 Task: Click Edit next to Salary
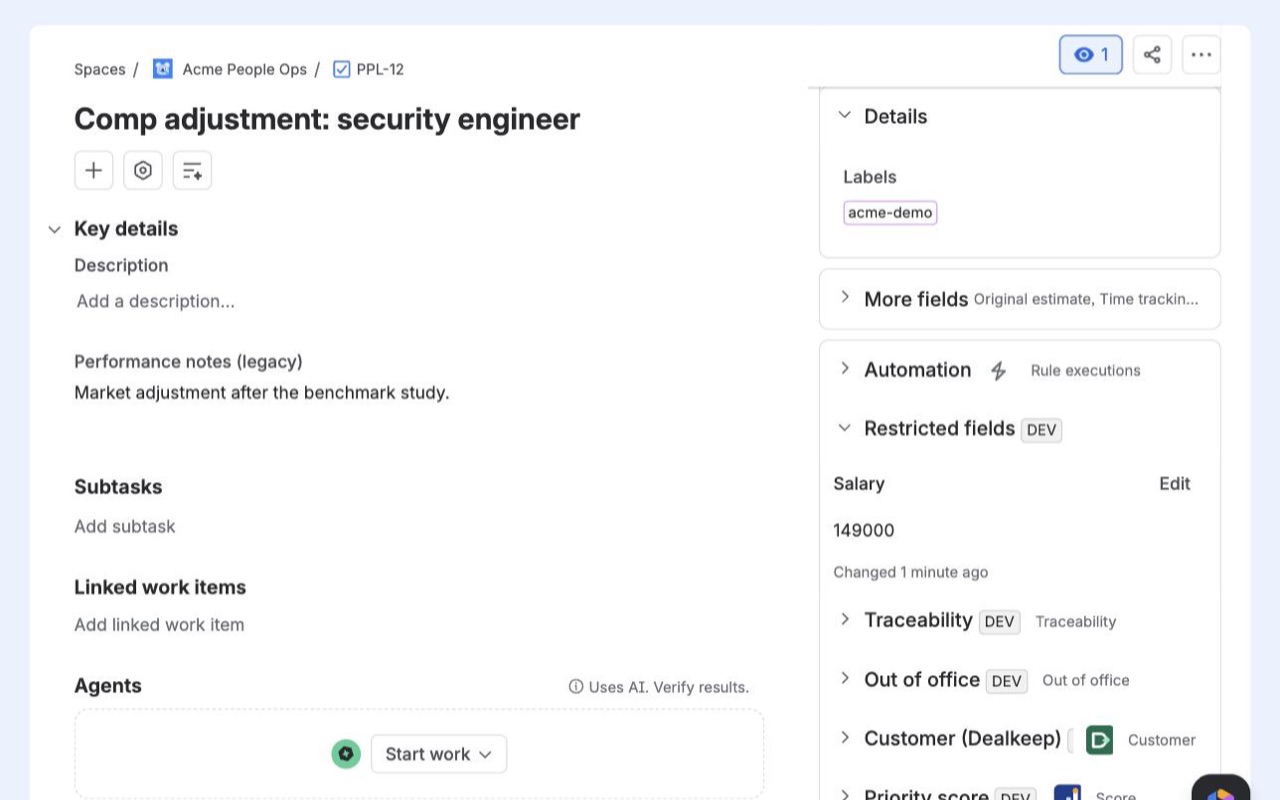pos(1175,484)
